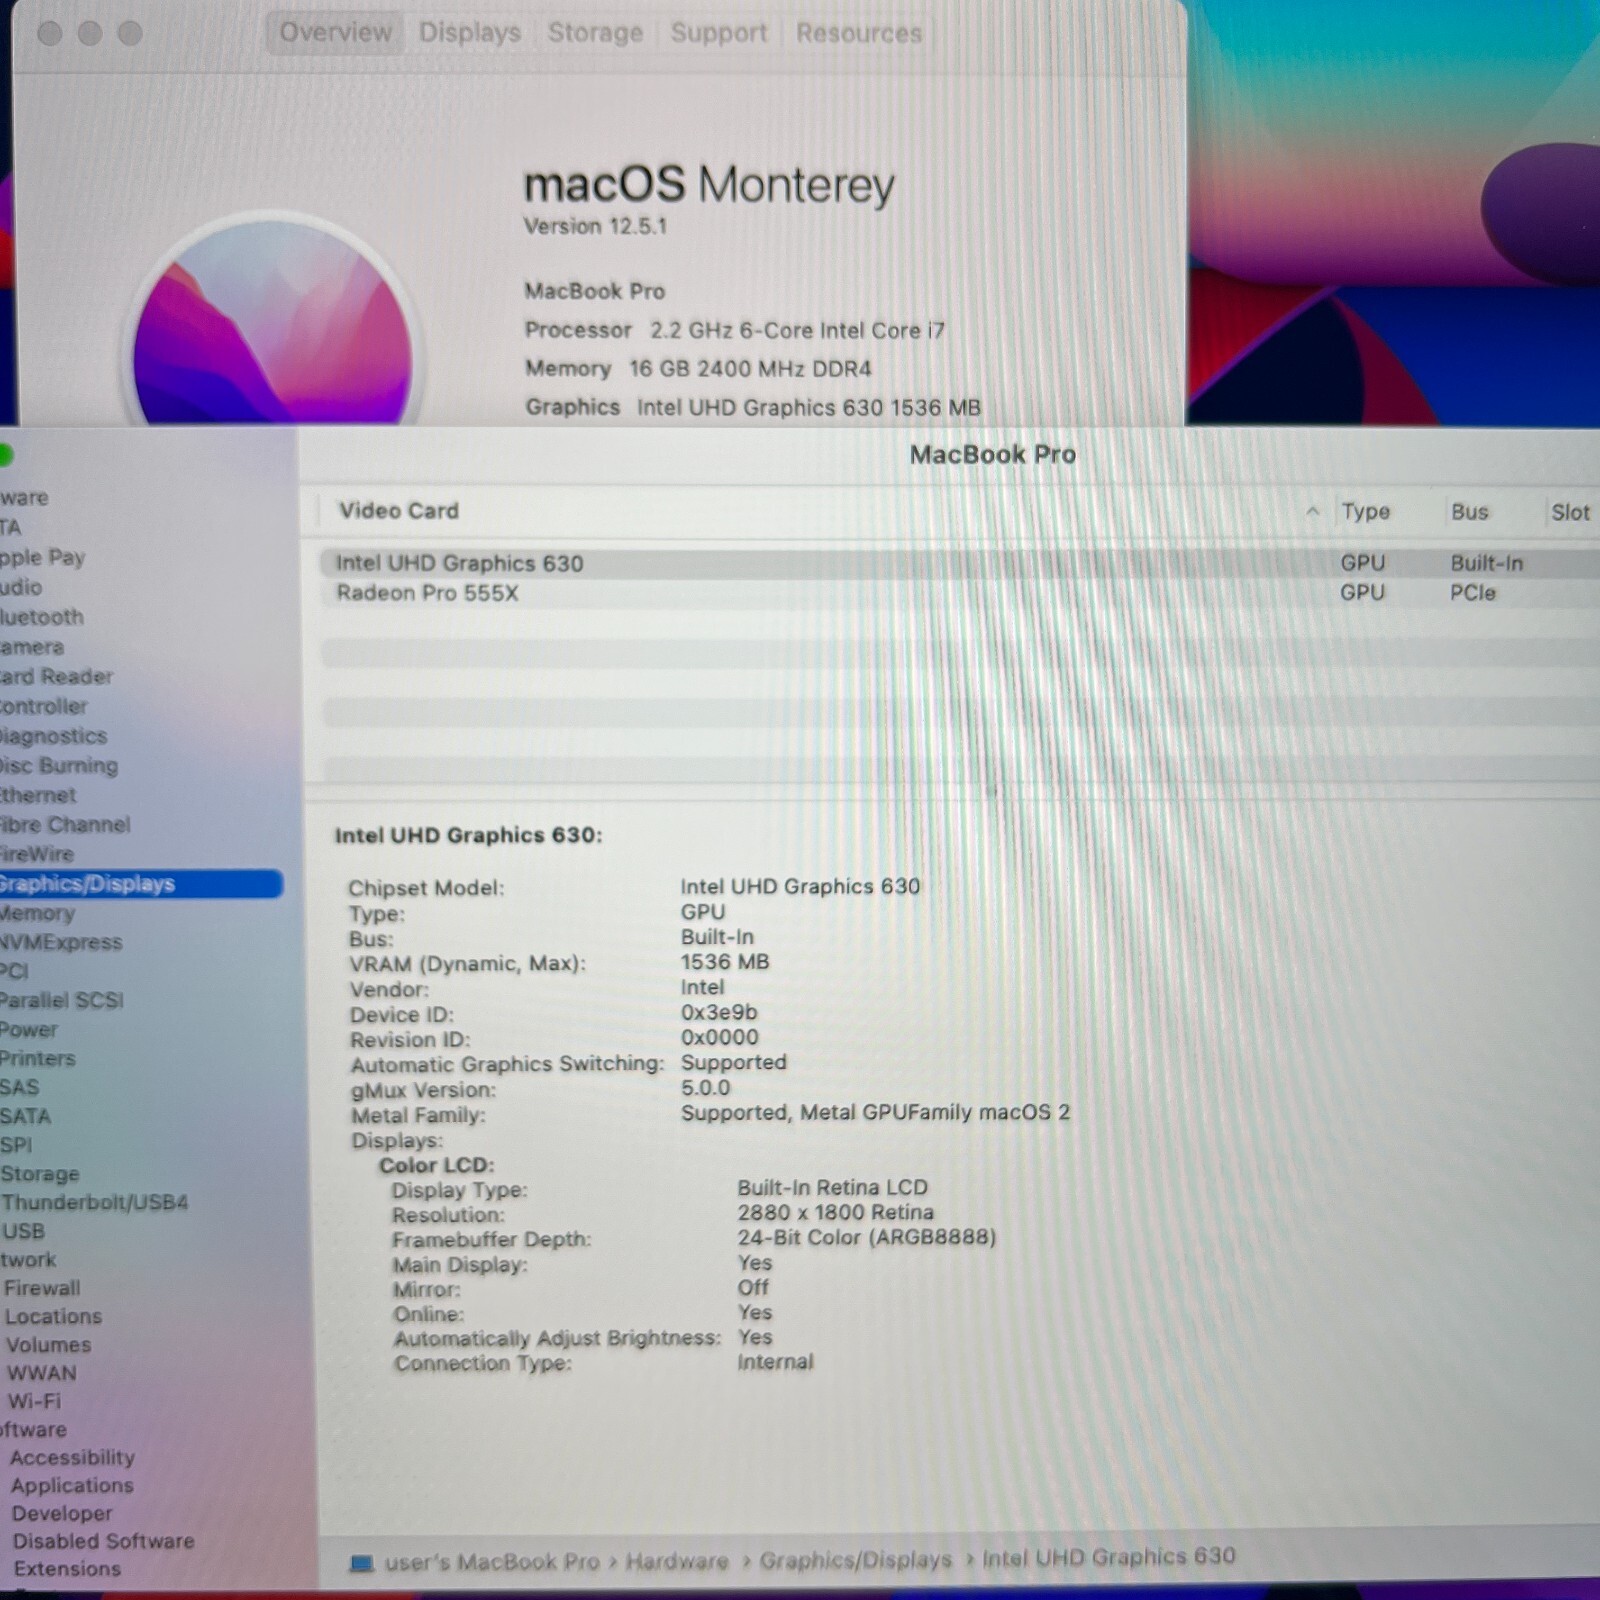Select PCI in sidebar
The width and height of the screenshot is (1600, 1600).
[14, 971]
